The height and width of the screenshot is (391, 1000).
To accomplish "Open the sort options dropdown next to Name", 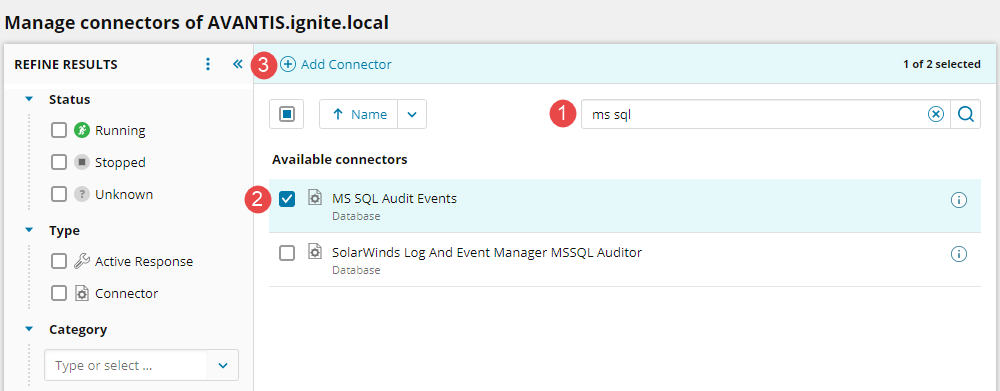I will [x=412, y=114].
